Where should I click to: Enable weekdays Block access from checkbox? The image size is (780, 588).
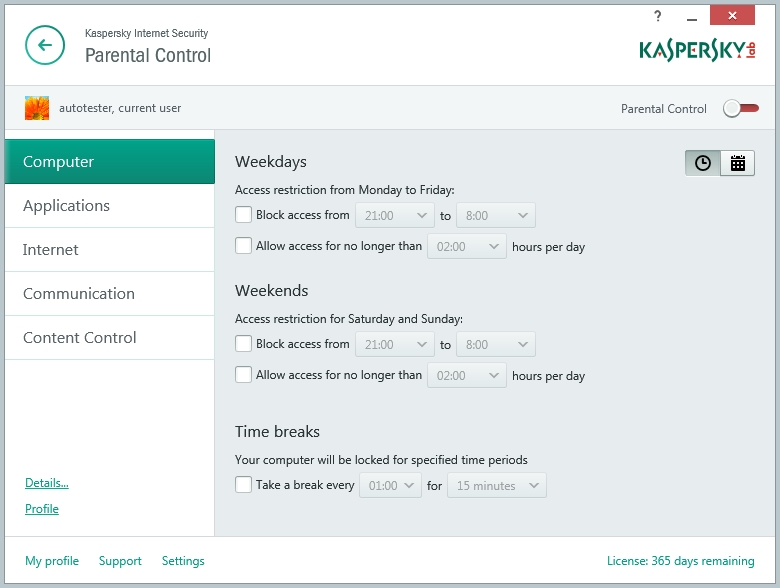(243, 215)
